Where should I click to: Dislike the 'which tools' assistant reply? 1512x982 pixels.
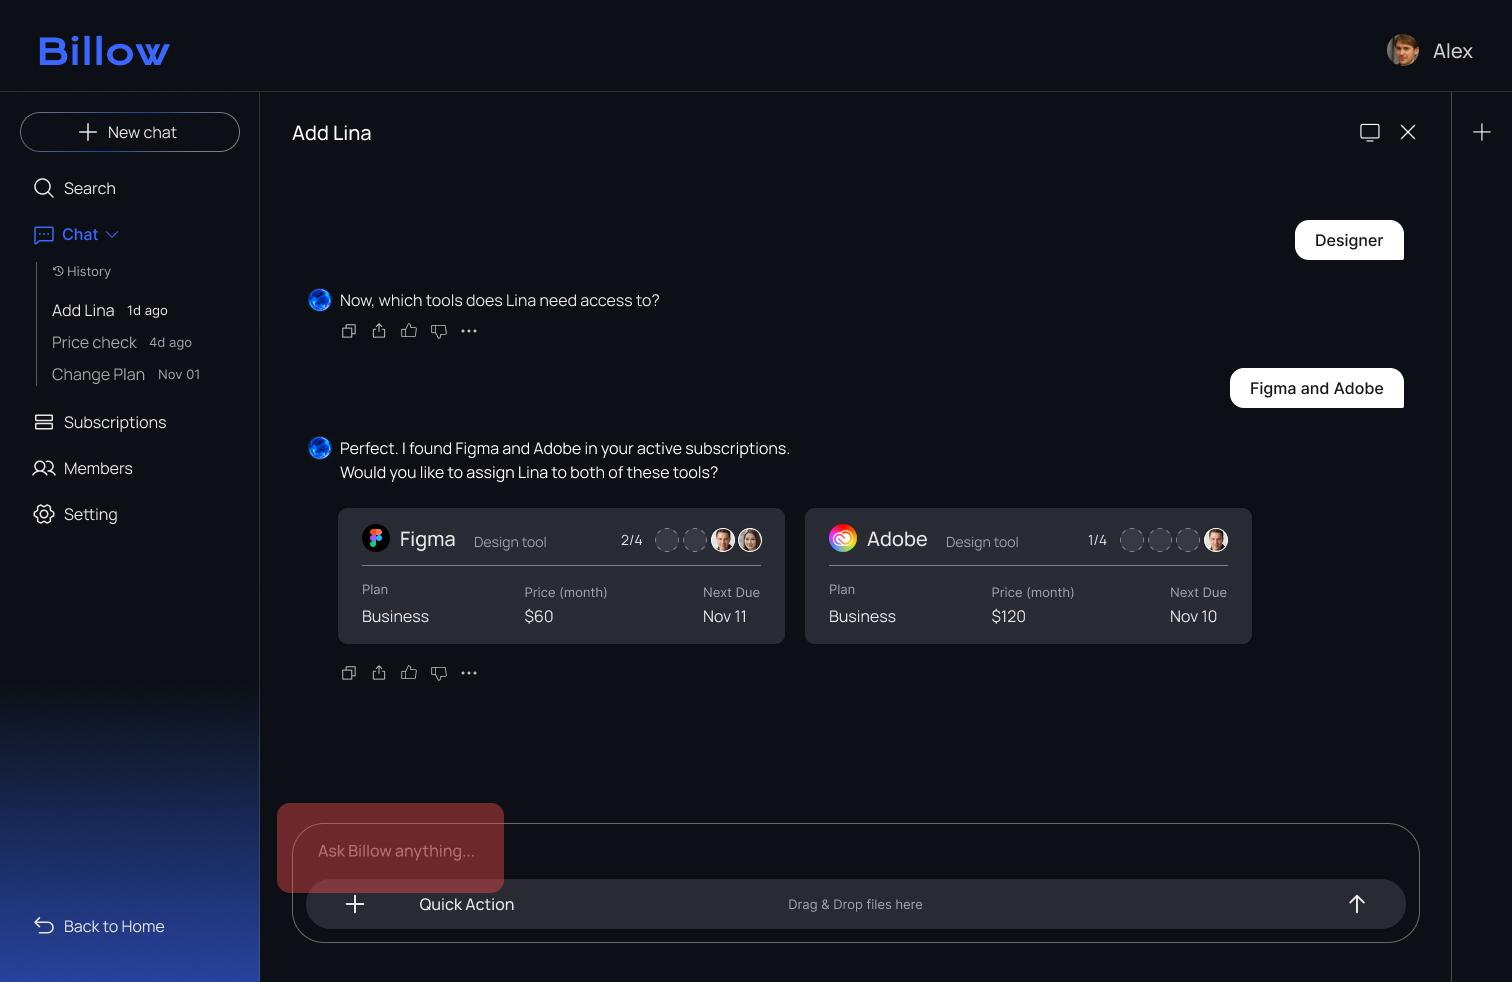tap(439, 331)
